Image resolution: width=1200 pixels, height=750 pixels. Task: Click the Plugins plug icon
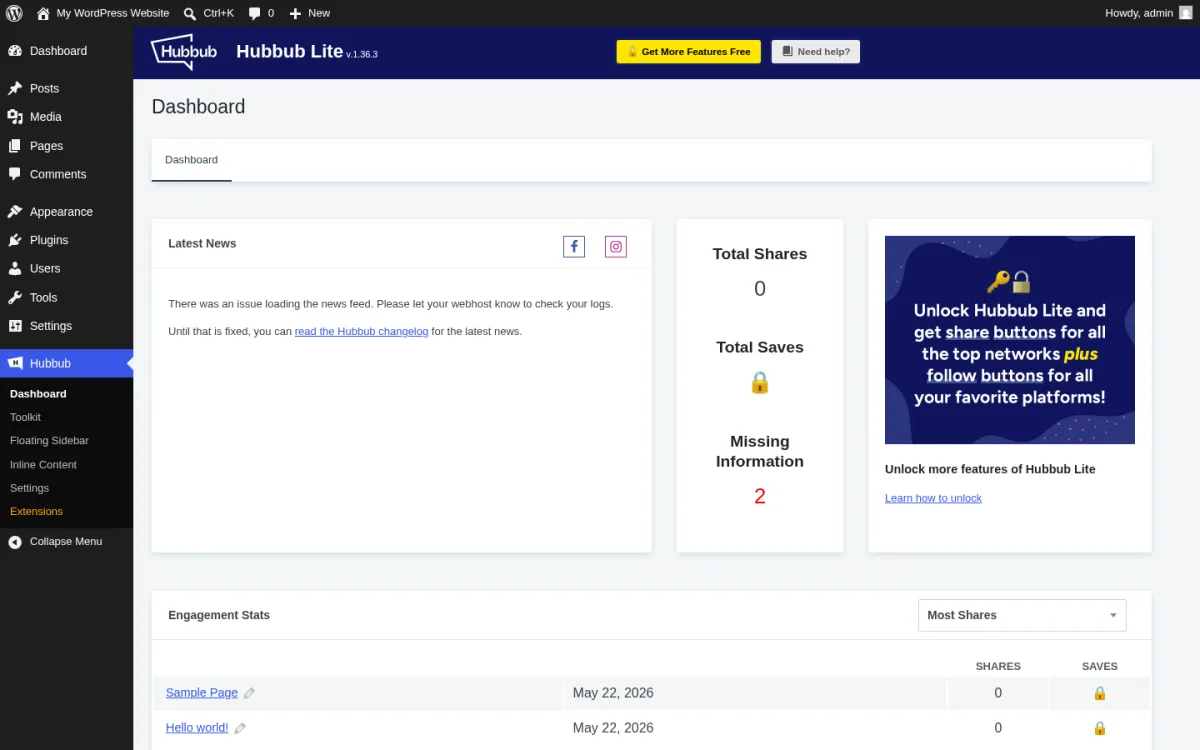pos(15,240)
